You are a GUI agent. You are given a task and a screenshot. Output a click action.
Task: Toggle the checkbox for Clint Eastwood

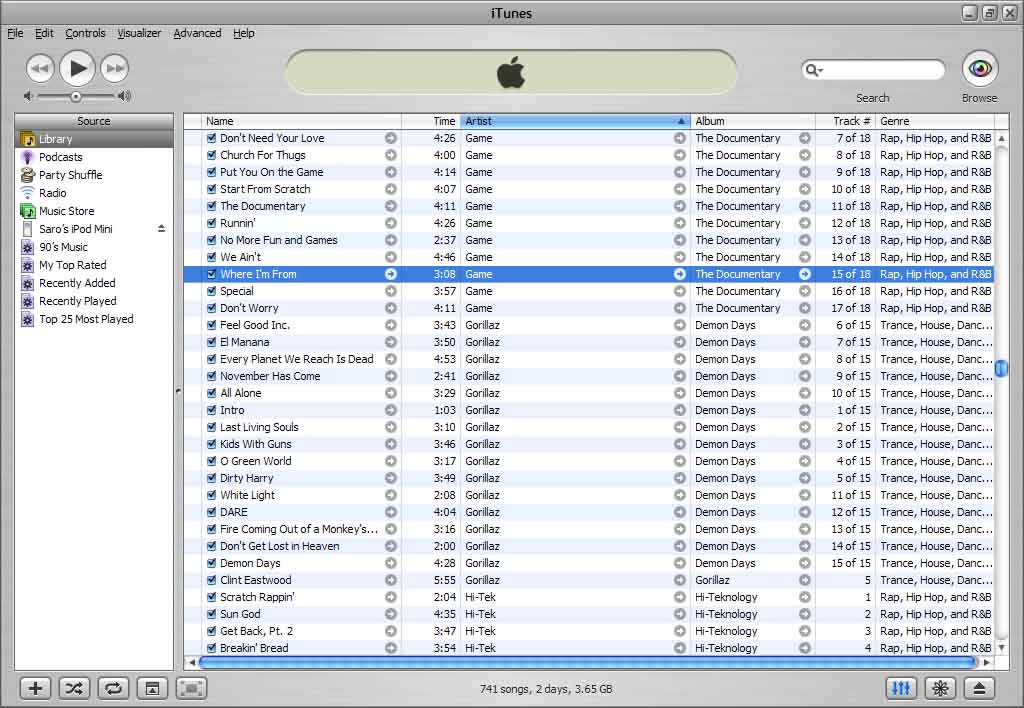(211, 580)
